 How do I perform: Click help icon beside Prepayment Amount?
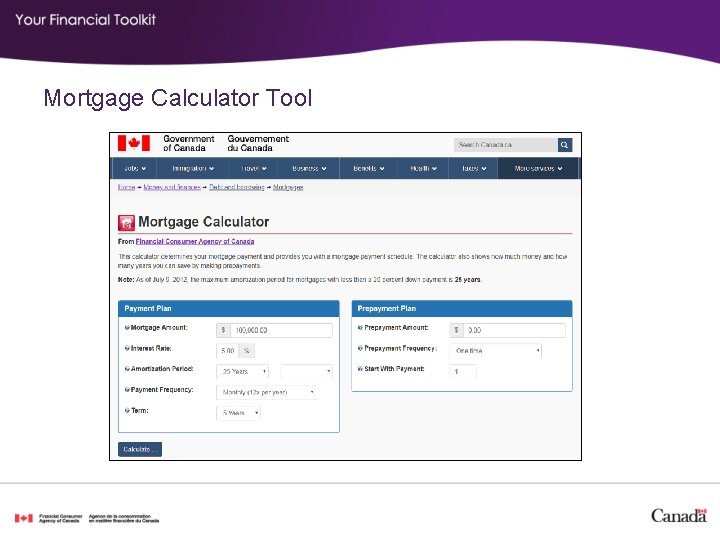(x=360, y=328)
